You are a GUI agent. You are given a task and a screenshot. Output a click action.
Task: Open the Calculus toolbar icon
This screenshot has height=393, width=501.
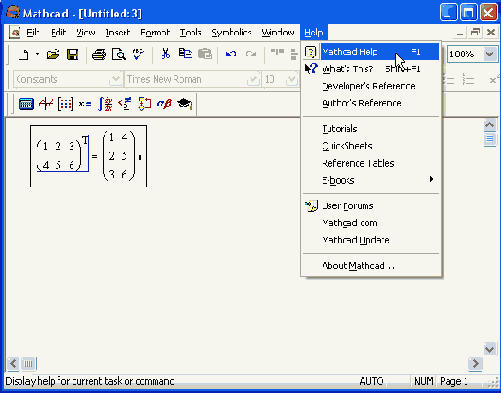[105, 104]
